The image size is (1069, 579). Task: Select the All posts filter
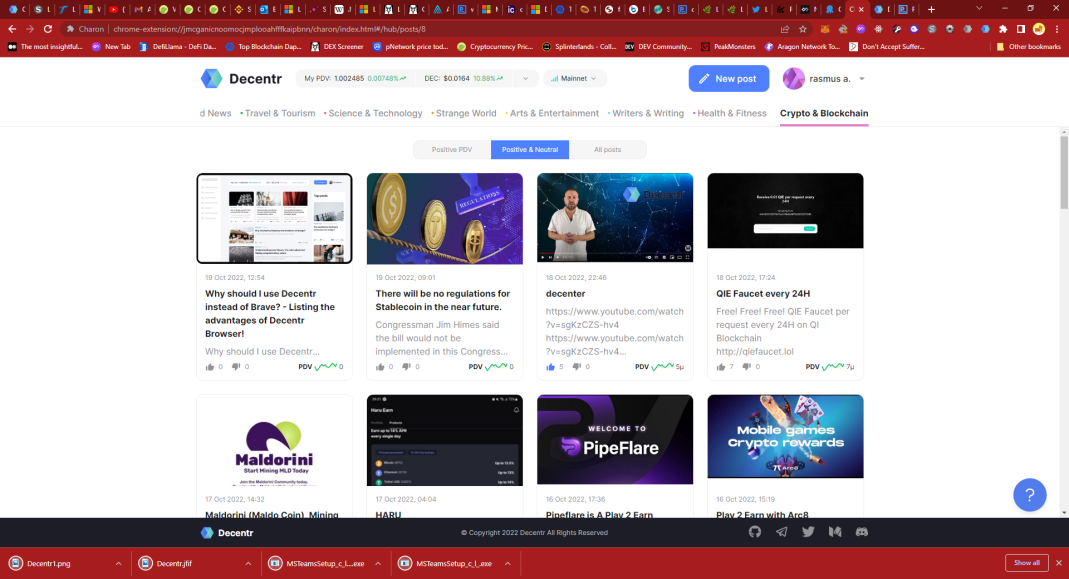point(608,149)
